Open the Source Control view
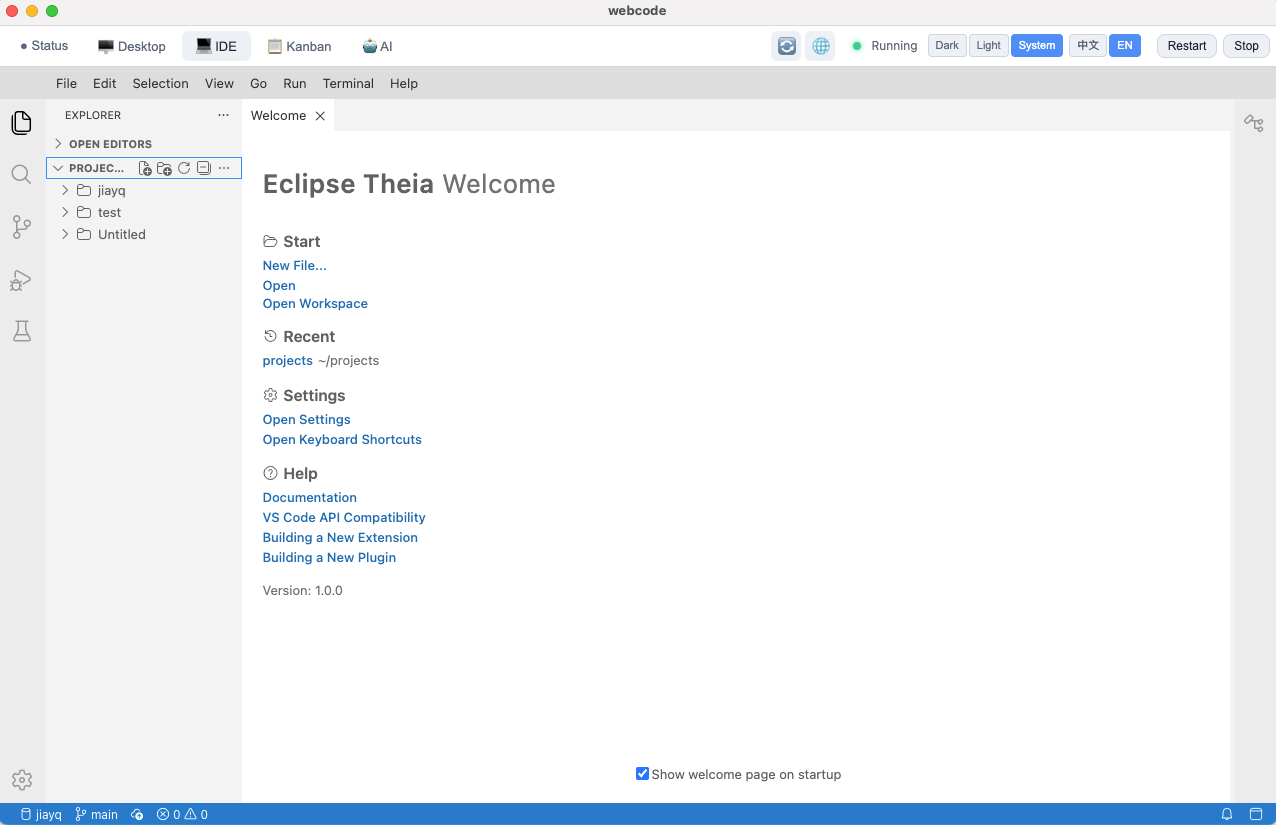The height and width of the screenshot is (825, 1276). [21, 227]
